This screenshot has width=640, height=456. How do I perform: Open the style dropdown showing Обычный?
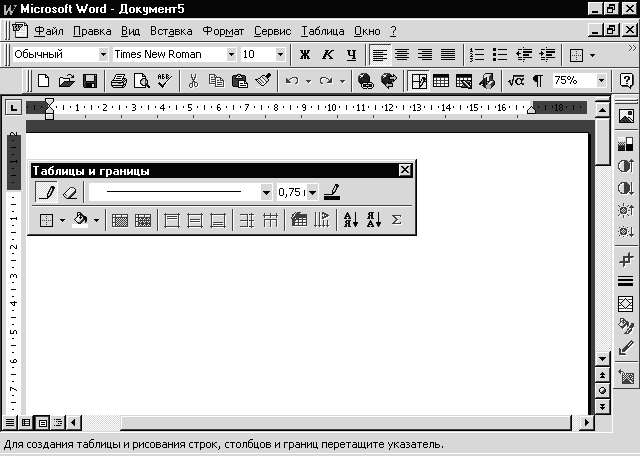pos(103,54)
